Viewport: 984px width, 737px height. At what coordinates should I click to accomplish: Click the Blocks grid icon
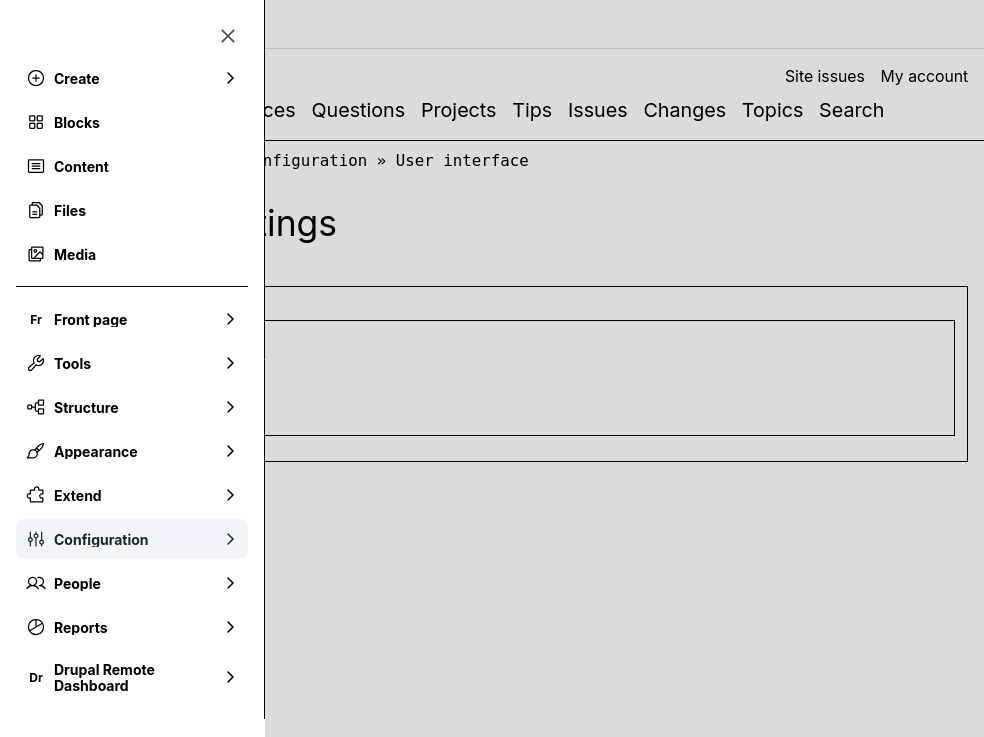[36, 122]
